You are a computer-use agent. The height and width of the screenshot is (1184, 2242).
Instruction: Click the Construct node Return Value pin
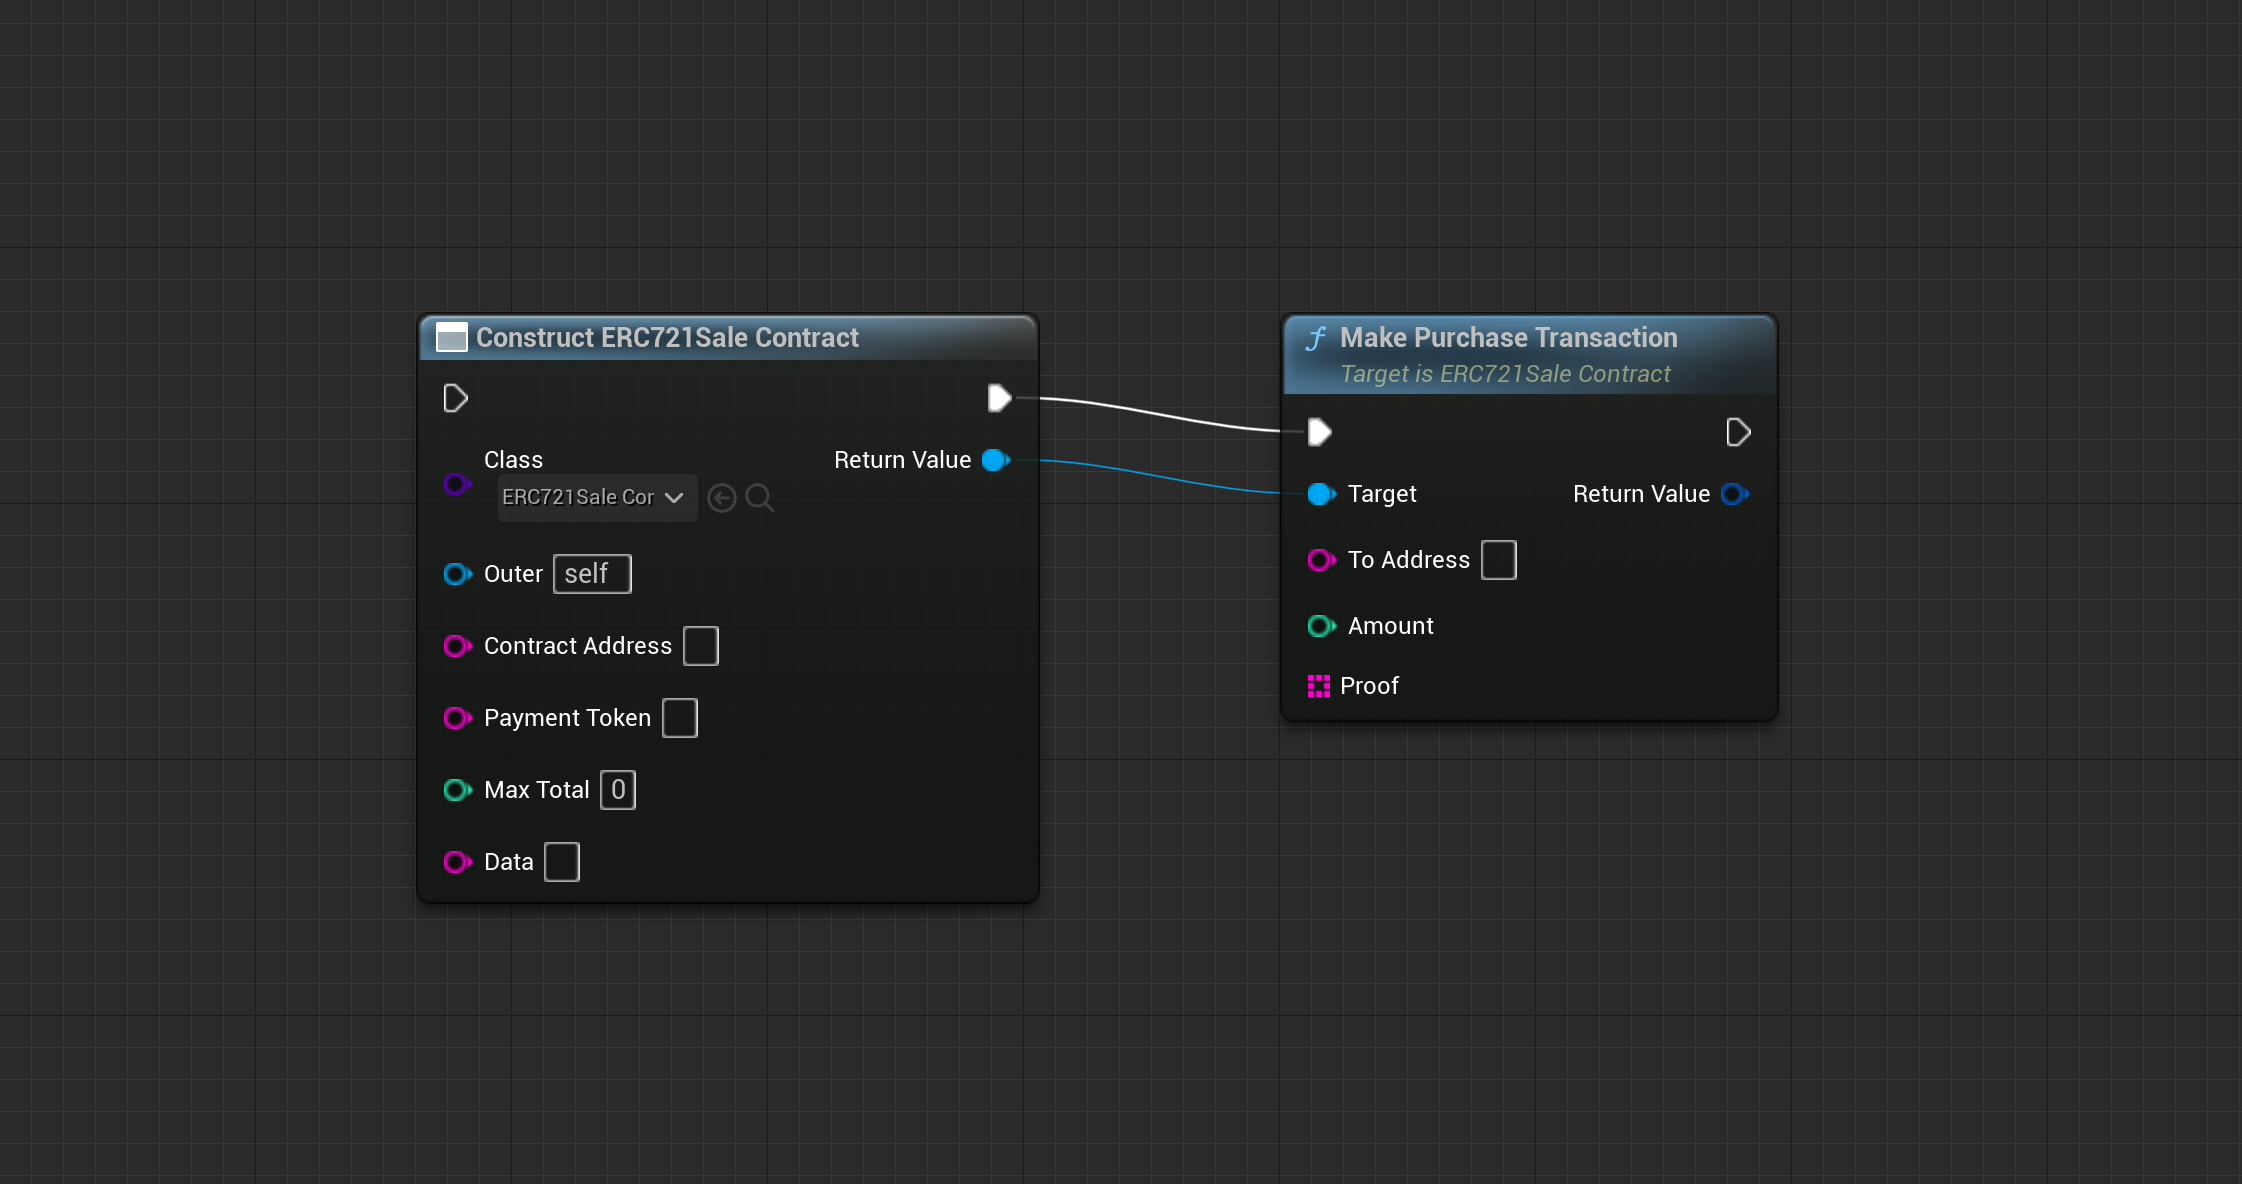tap(995, 460)
